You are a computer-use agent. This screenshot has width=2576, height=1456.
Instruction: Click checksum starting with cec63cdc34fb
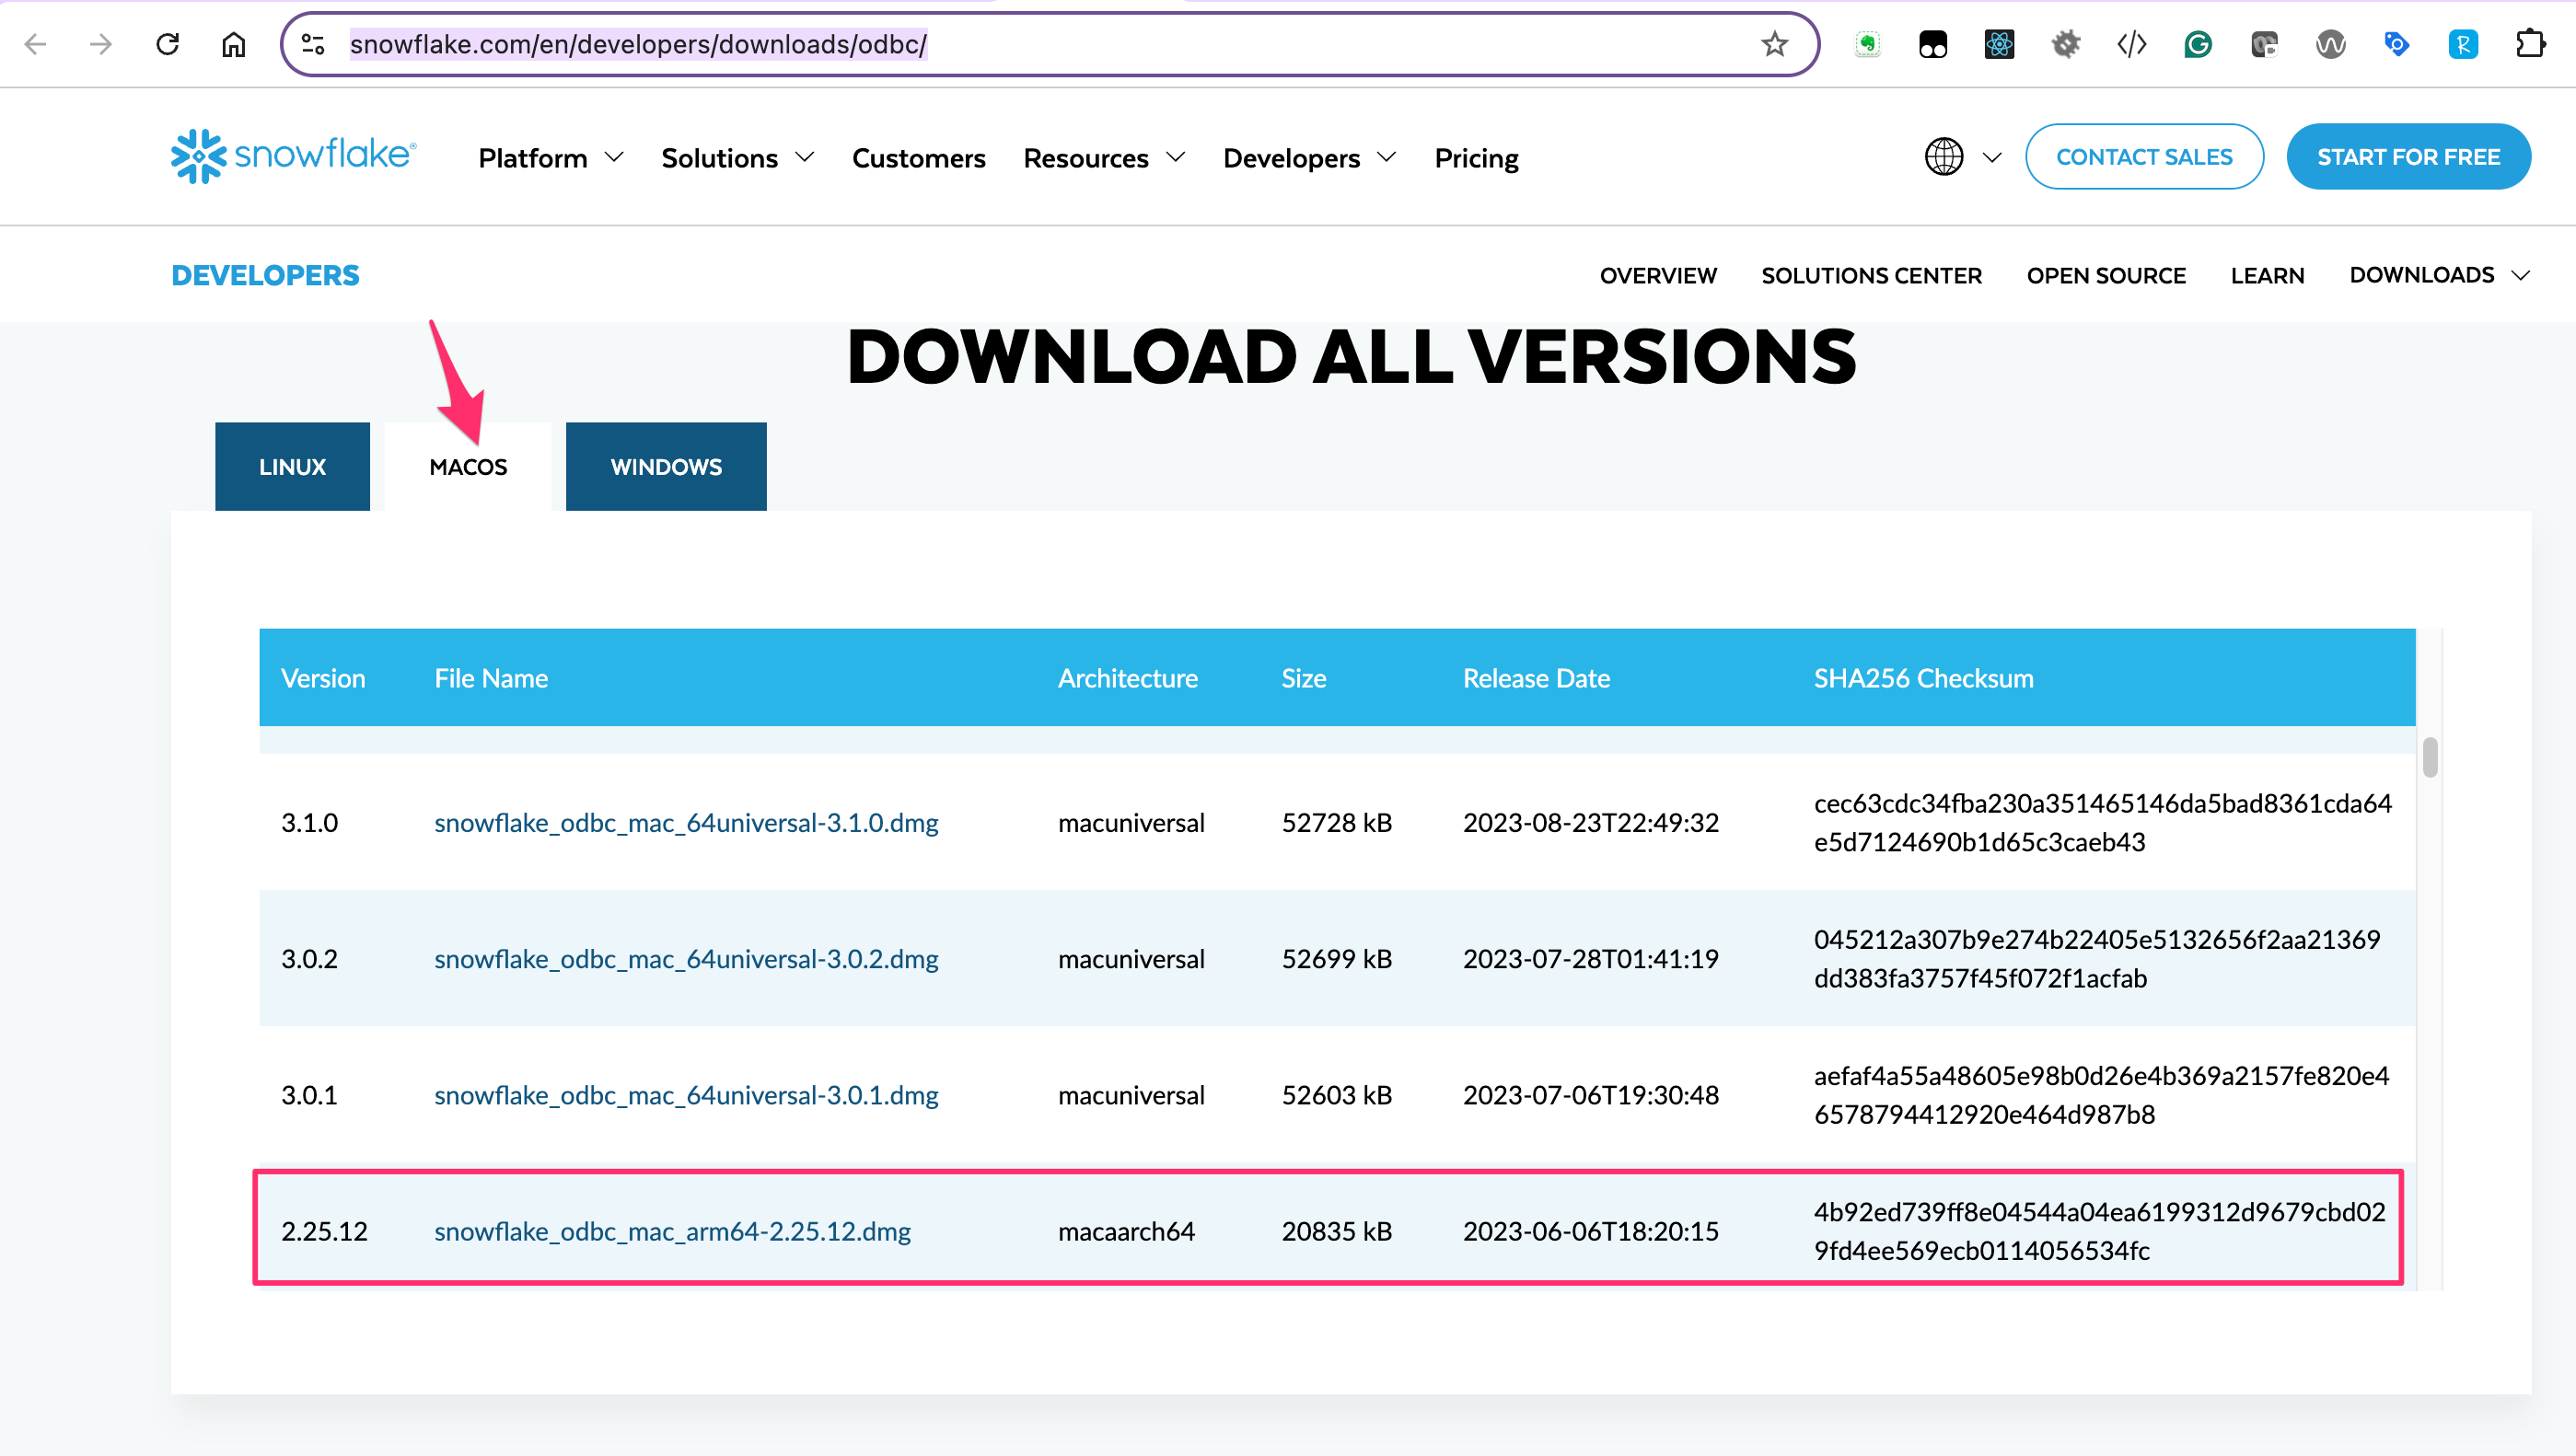pos(2102,822)
